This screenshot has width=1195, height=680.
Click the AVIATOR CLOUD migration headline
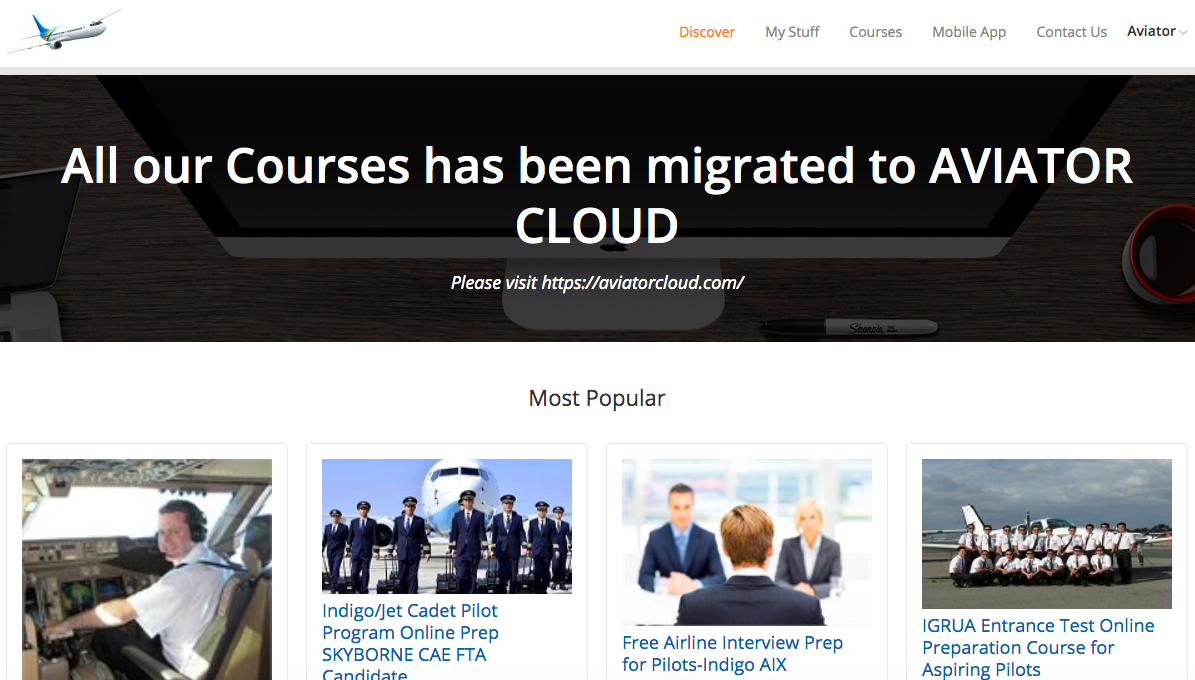pos(597,195)
